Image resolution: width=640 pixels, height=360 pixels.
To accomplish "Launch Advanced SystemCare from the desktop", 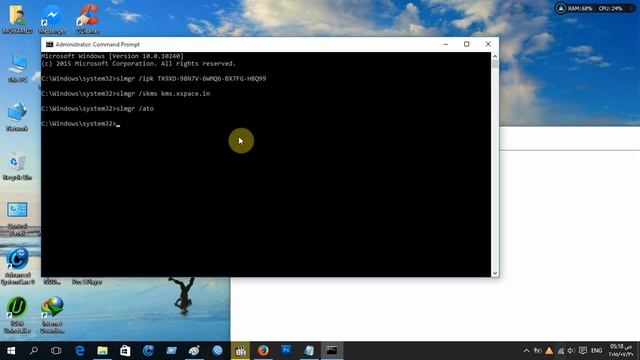I will point(17,266).
